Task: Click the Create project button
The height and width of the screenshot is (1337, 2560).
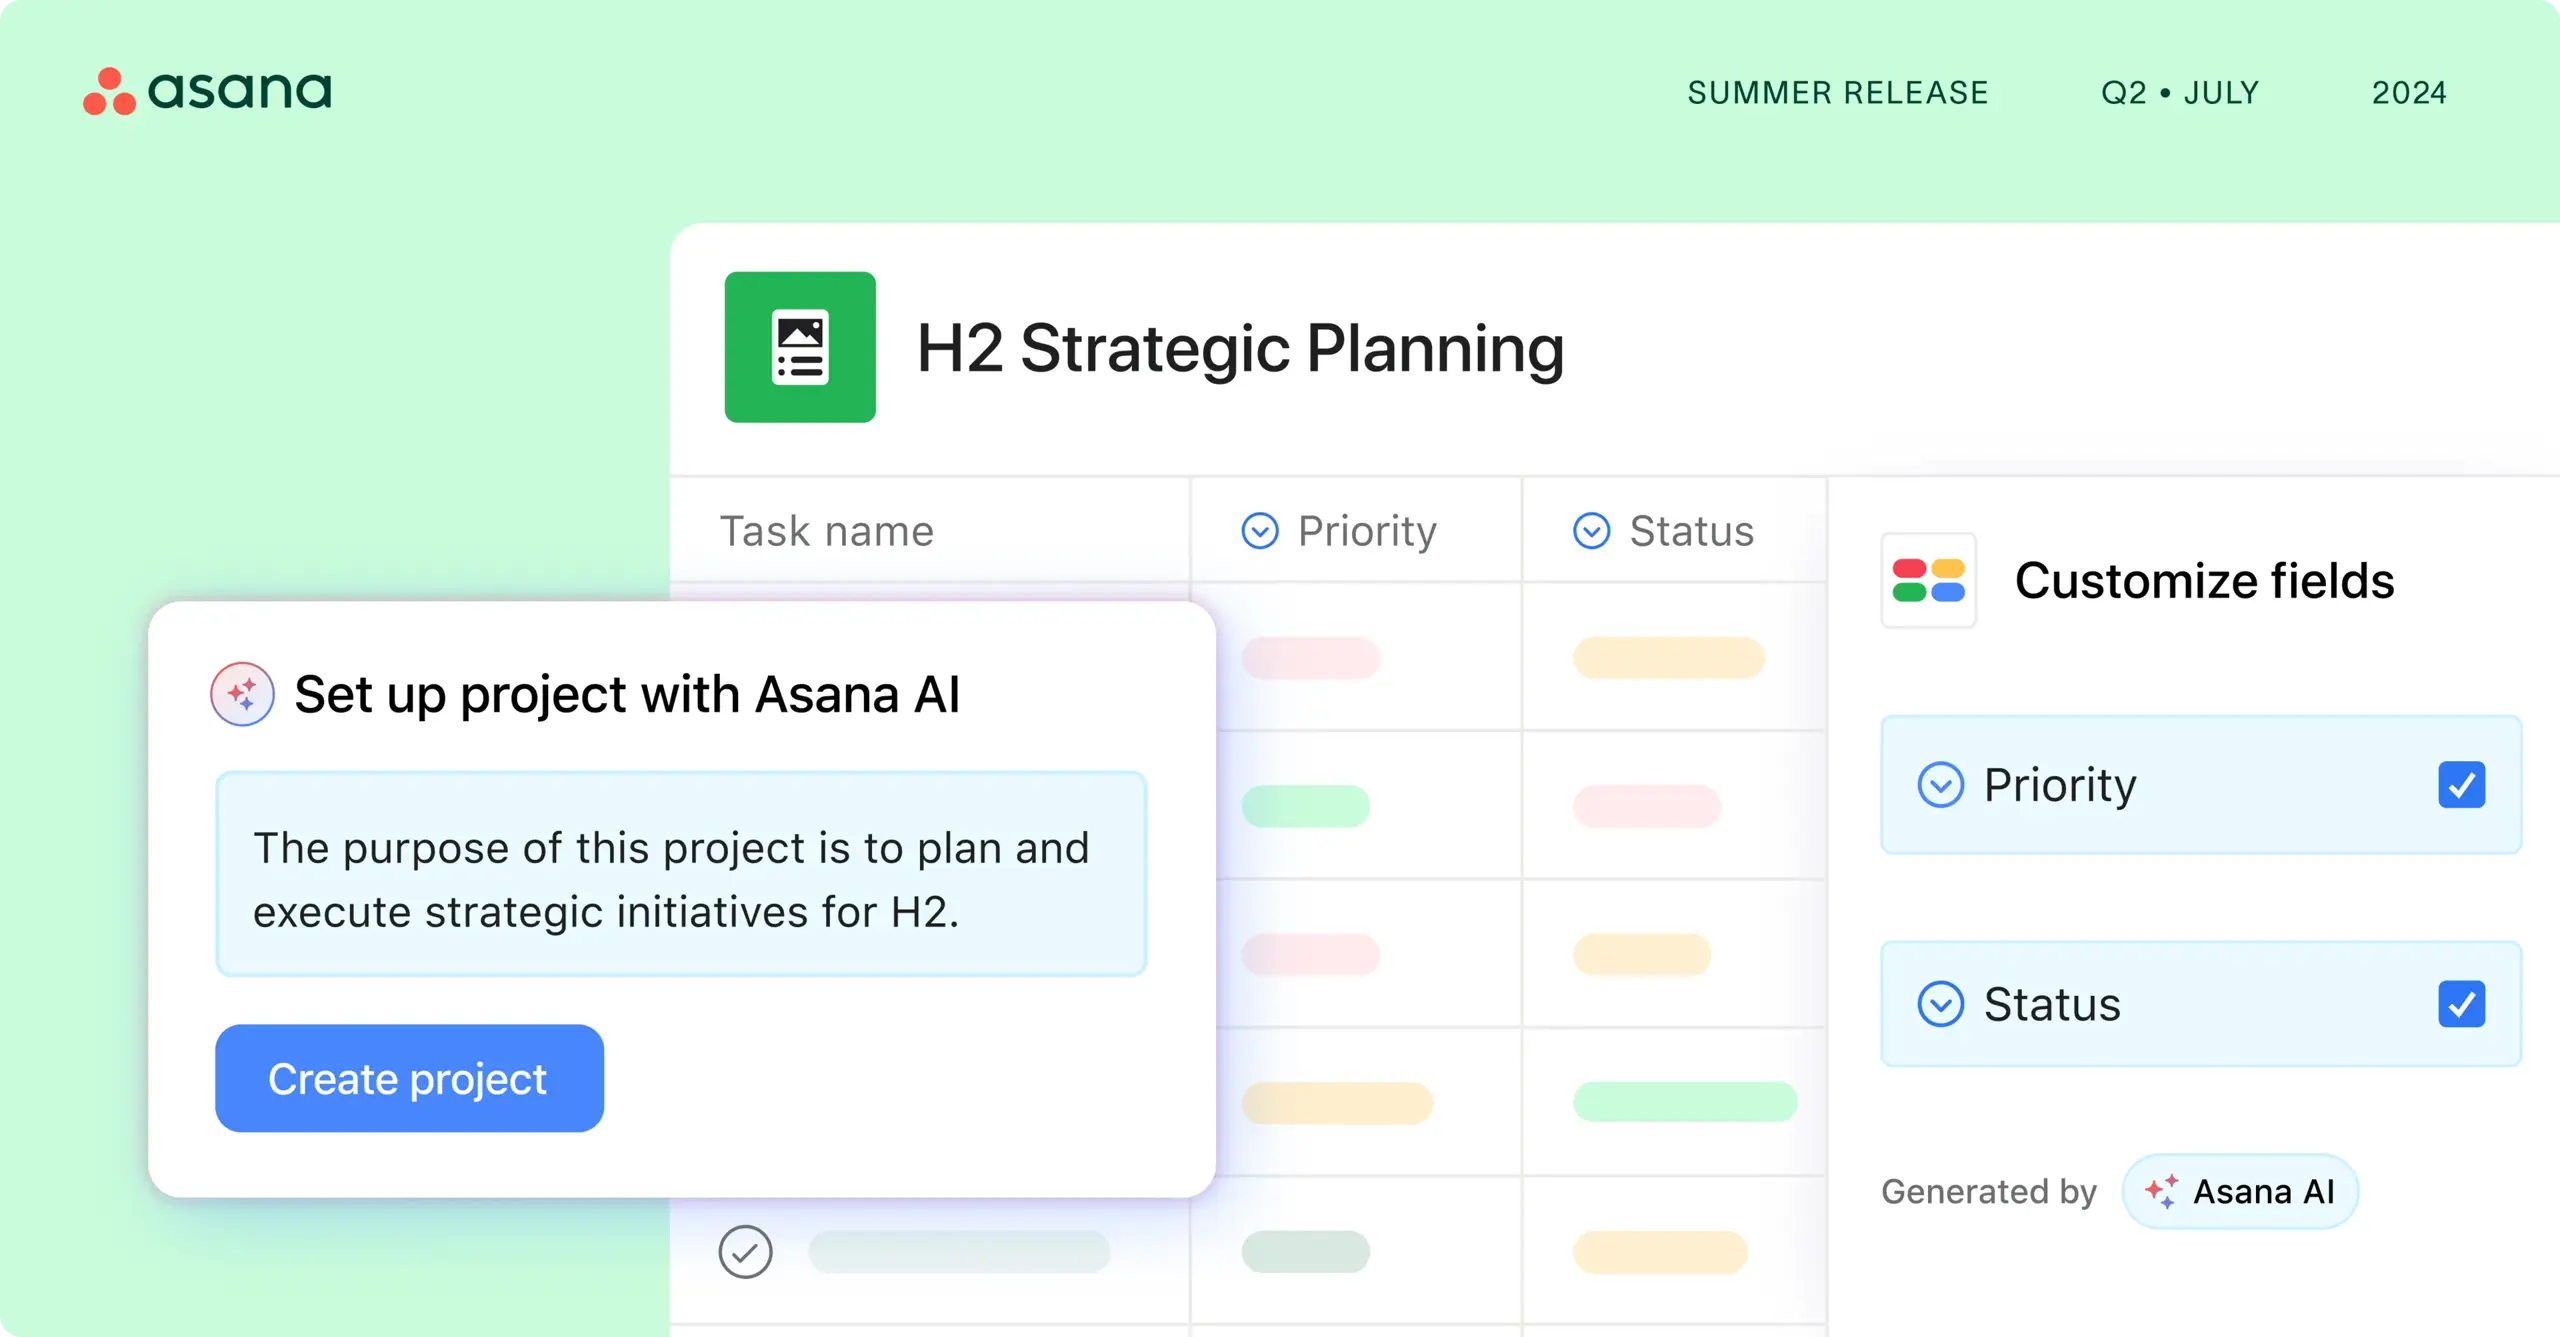Action: click(409, 1078)
